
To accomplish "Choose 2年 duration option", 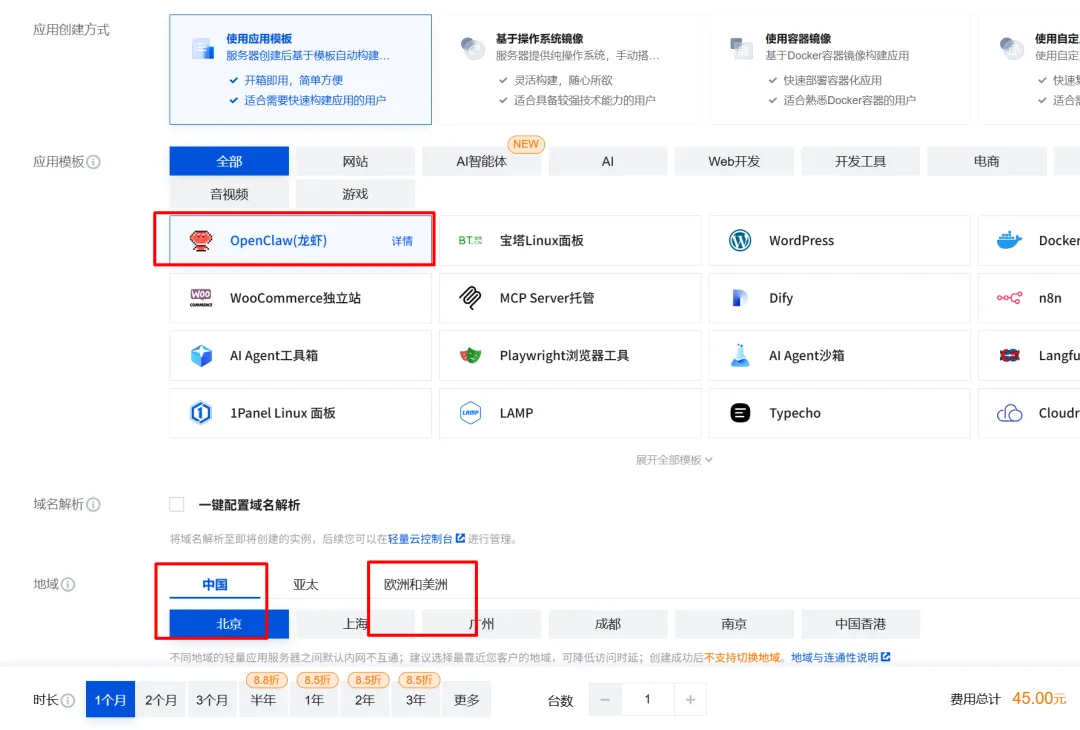I will (364, 700).
